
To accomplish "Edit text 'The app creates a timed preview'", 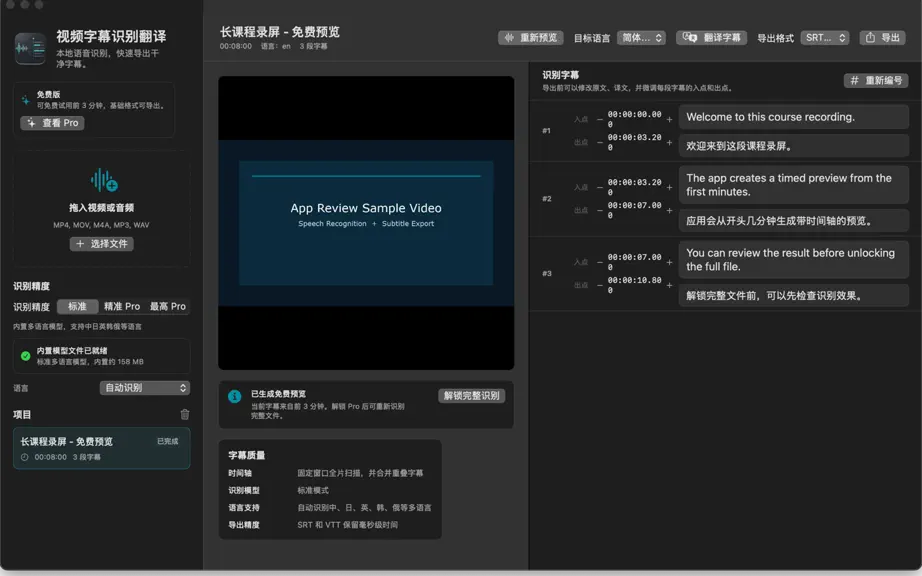I will pos(794,185).
